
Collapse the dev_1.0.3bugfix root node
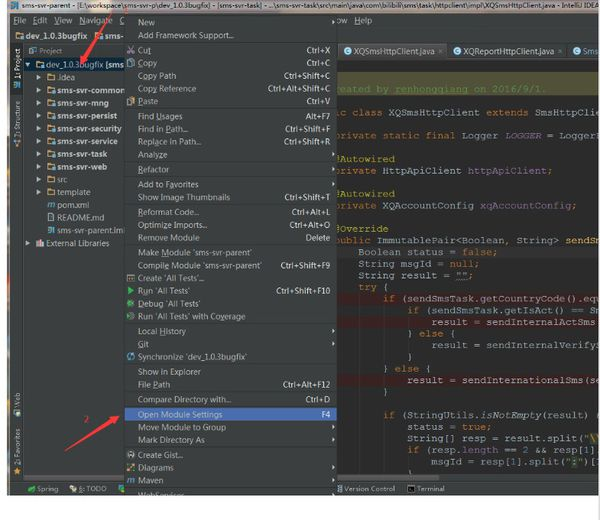(28, 65)
